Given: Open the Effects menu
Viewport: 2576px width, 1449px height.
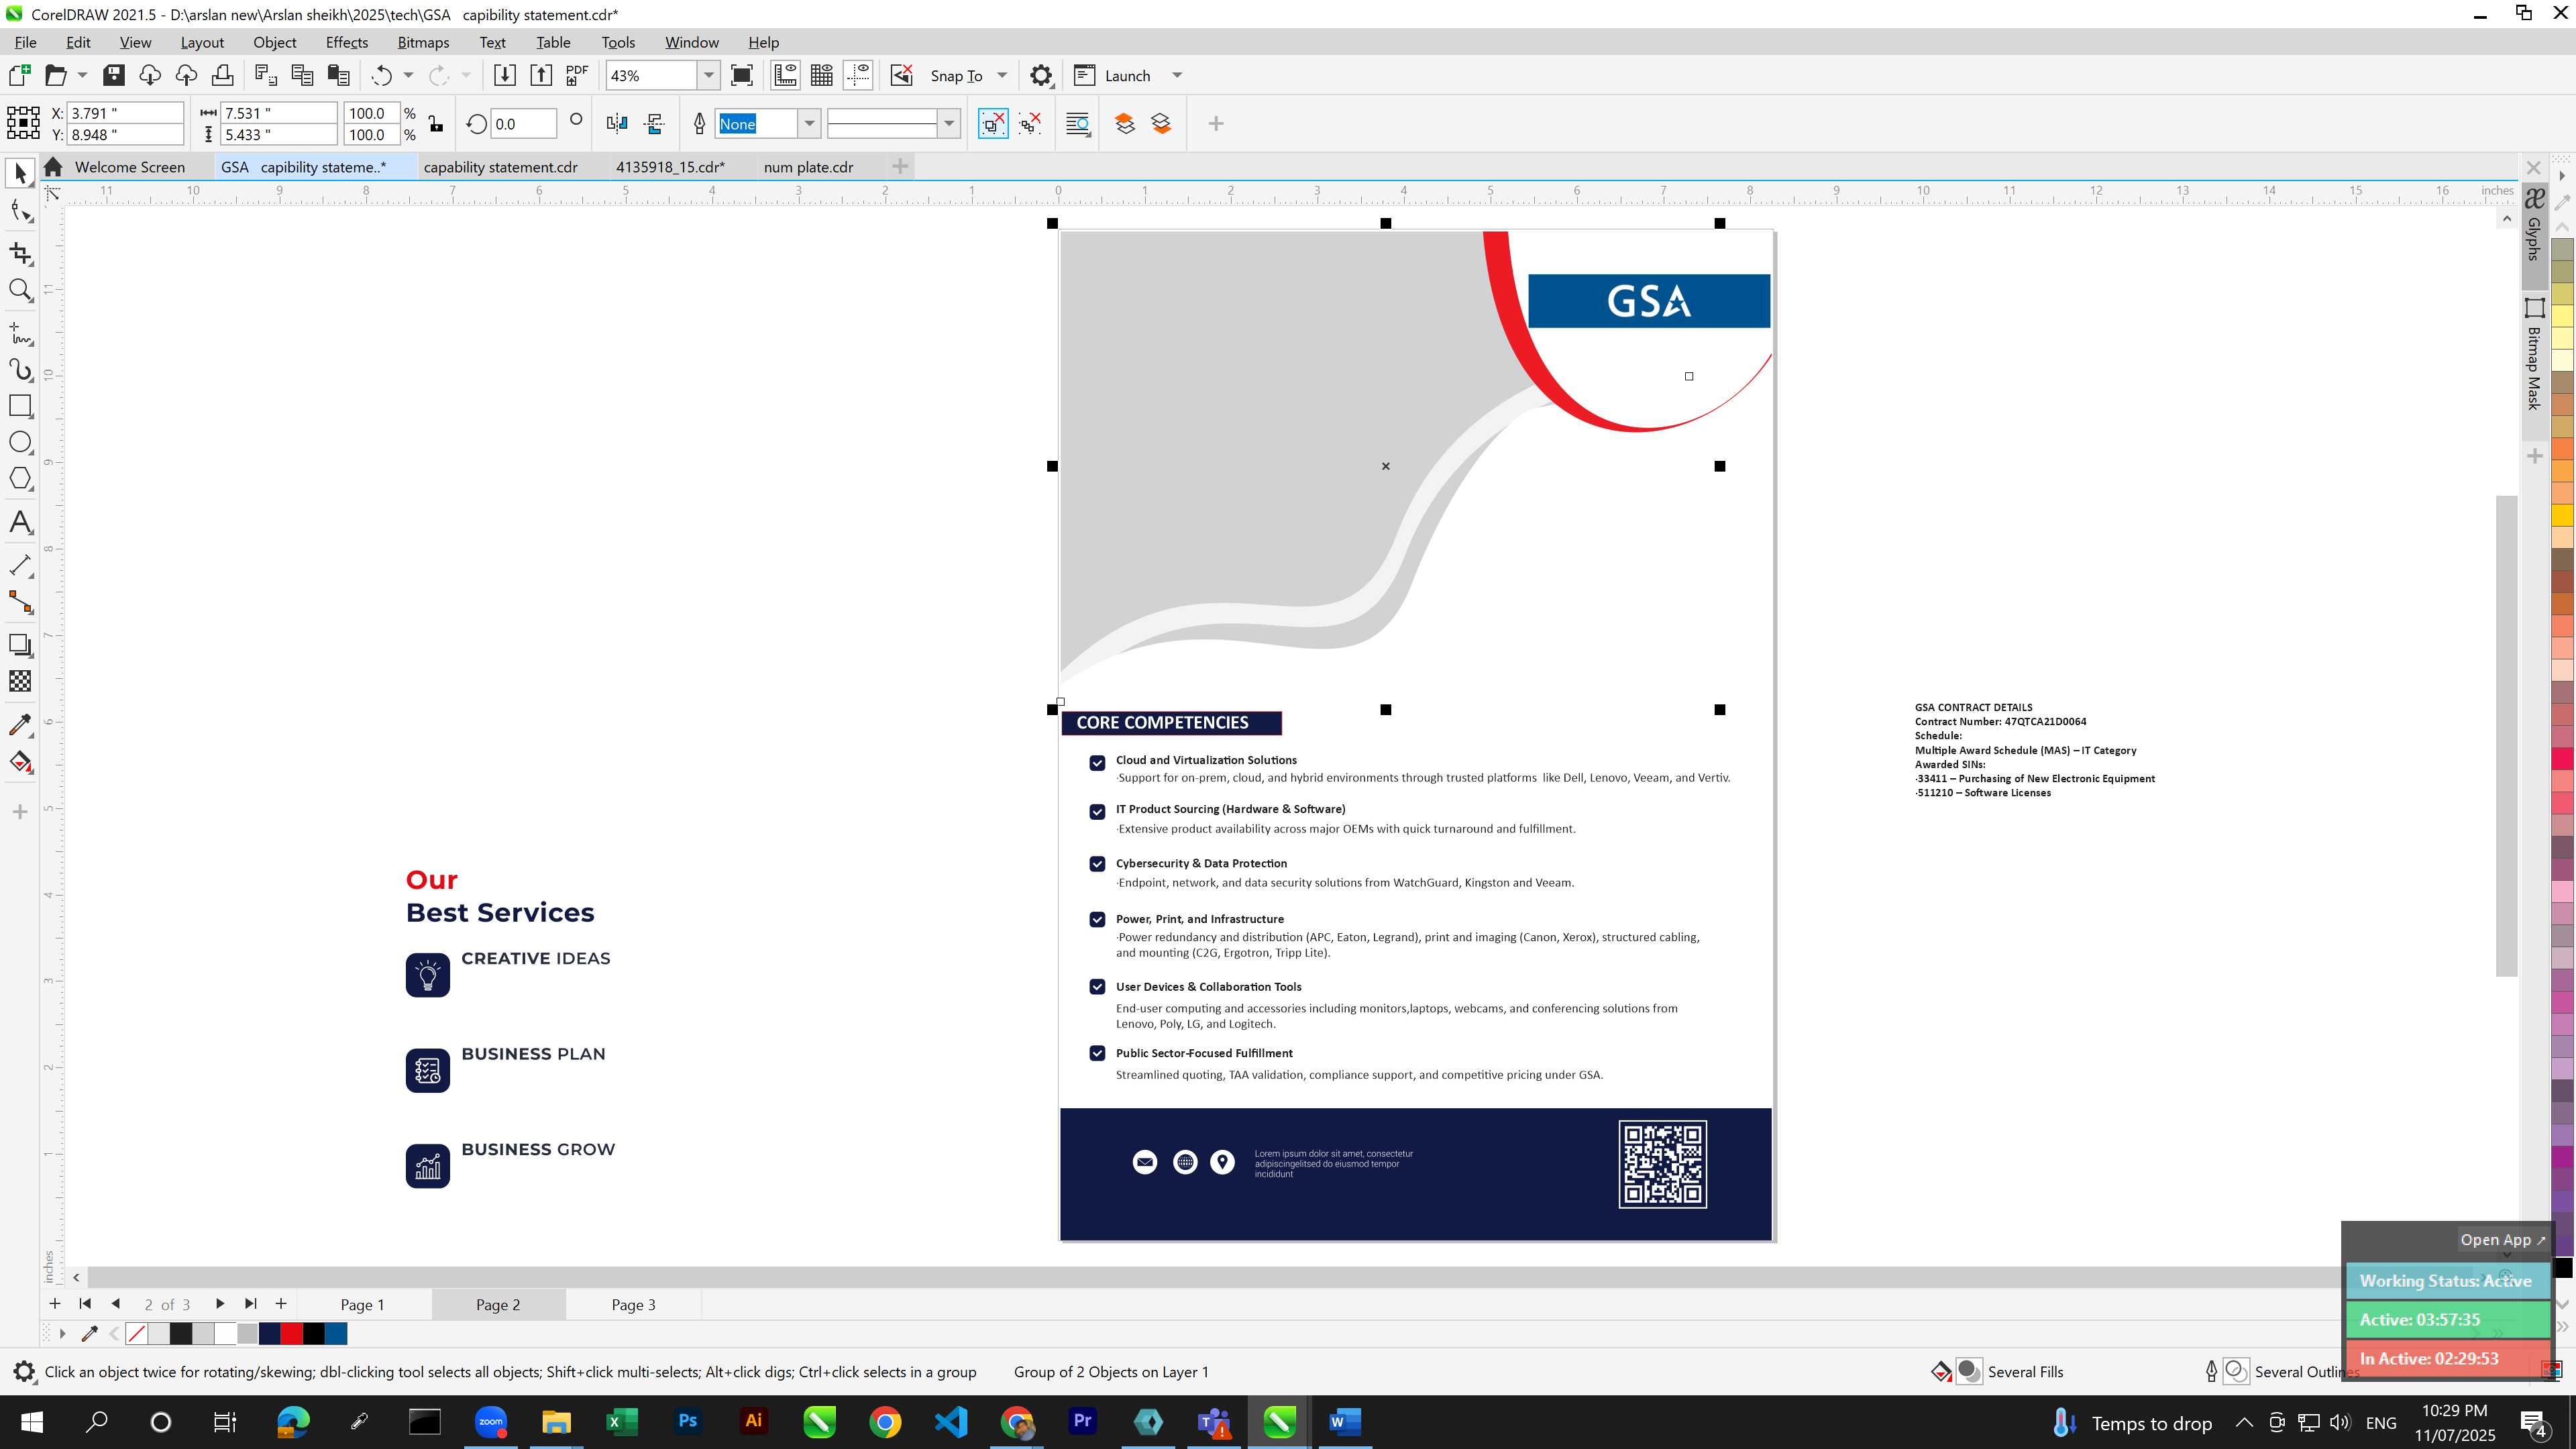Looking at the screenshot, I should (x=346, y=42).
